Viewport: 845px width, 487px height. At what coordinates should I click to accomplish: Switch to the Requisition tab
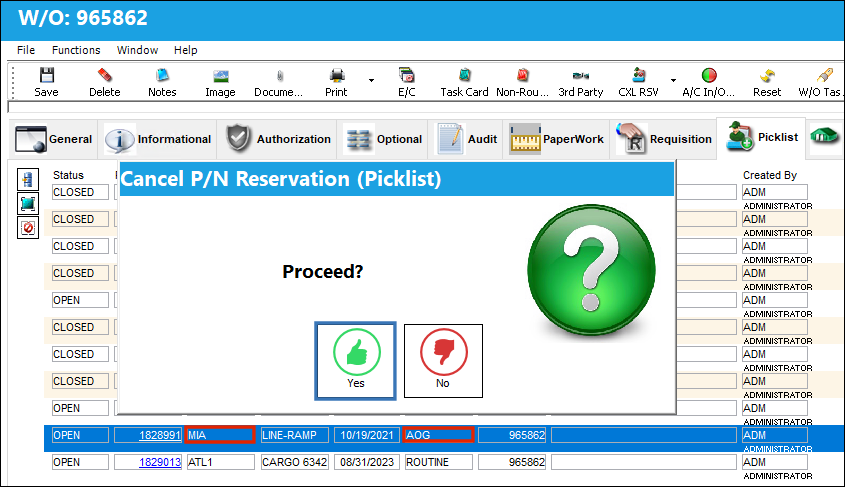coord(663,139)
